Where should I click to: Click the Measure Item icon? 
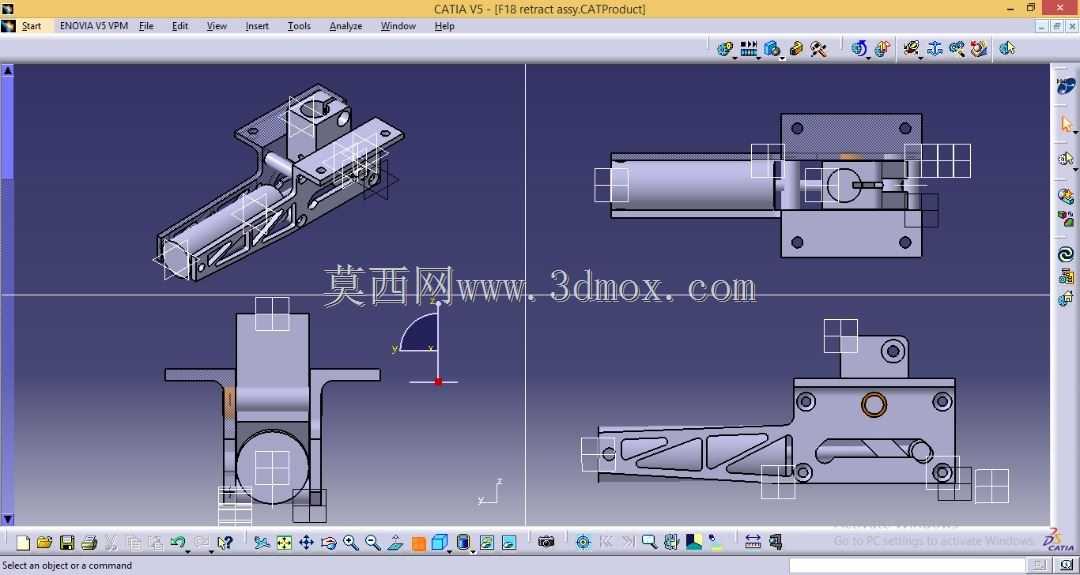(x=776, y=543)
